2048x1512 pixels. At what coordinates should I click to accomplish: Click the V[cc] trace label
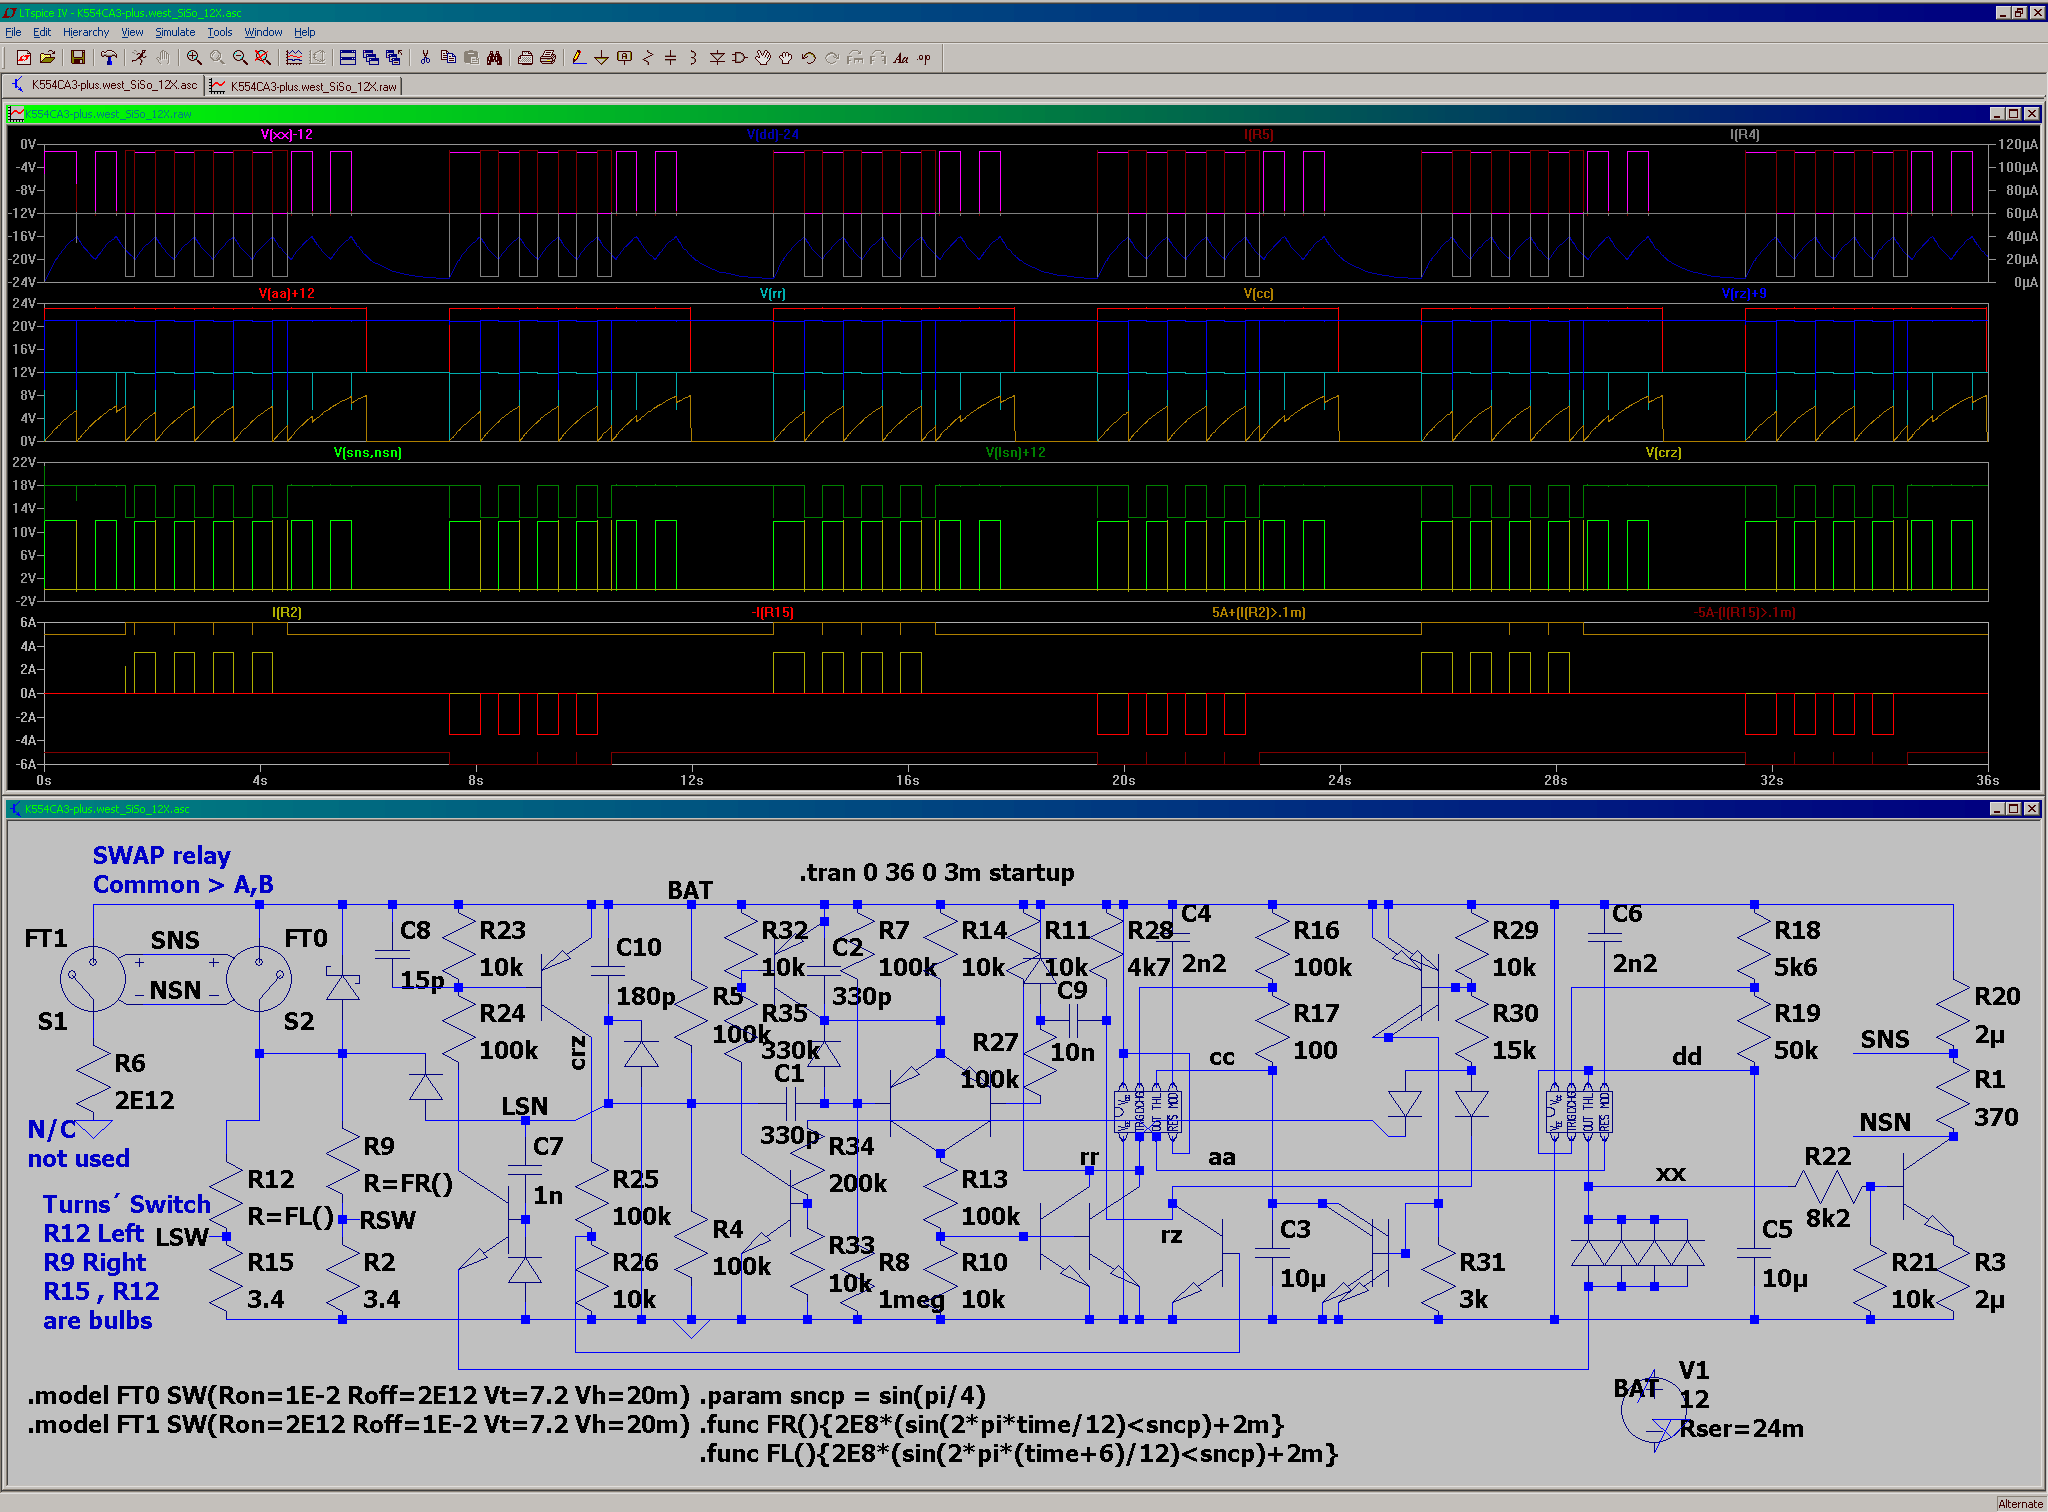1259,294
